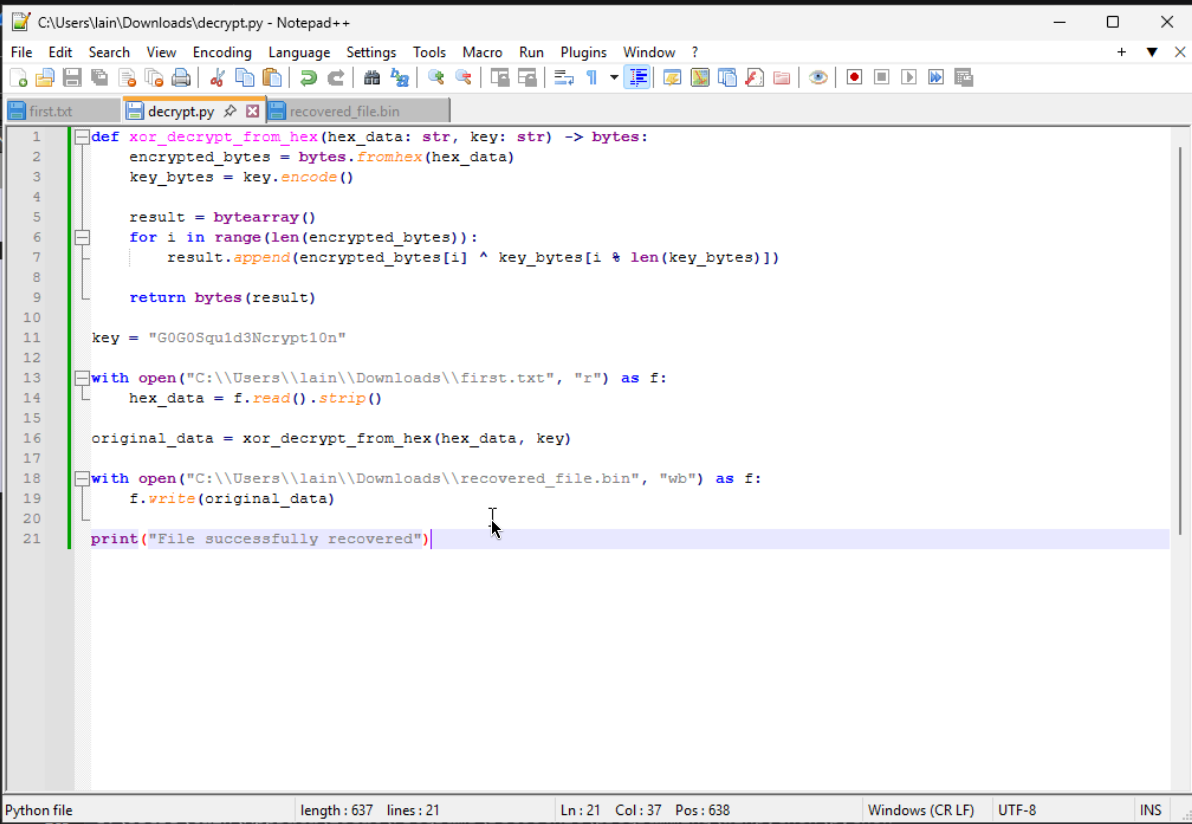Click the UTF-8 encoding status field
The width and height of the screenshot is (1192, 824).
1016,810
